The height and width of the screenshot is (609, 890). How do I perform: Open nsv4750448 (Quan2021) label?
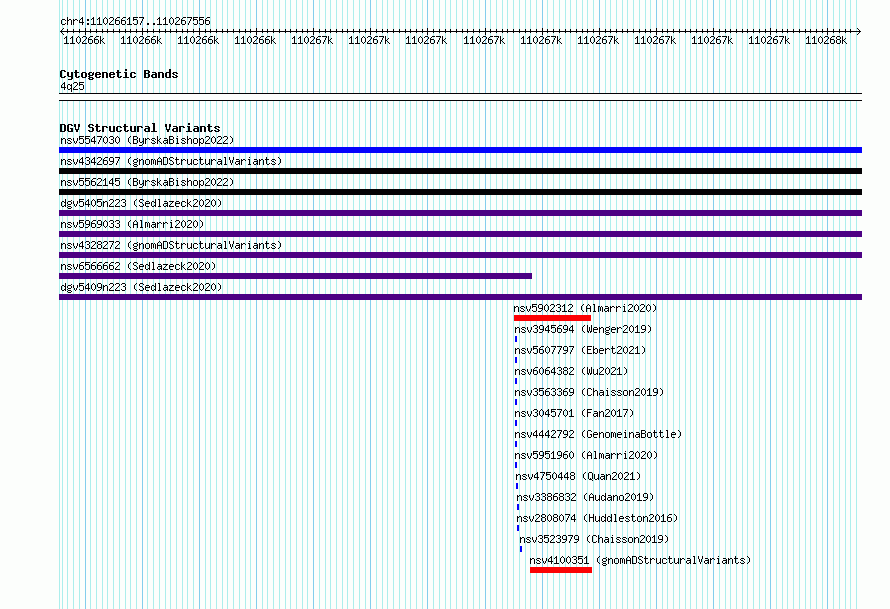point(578,476)
